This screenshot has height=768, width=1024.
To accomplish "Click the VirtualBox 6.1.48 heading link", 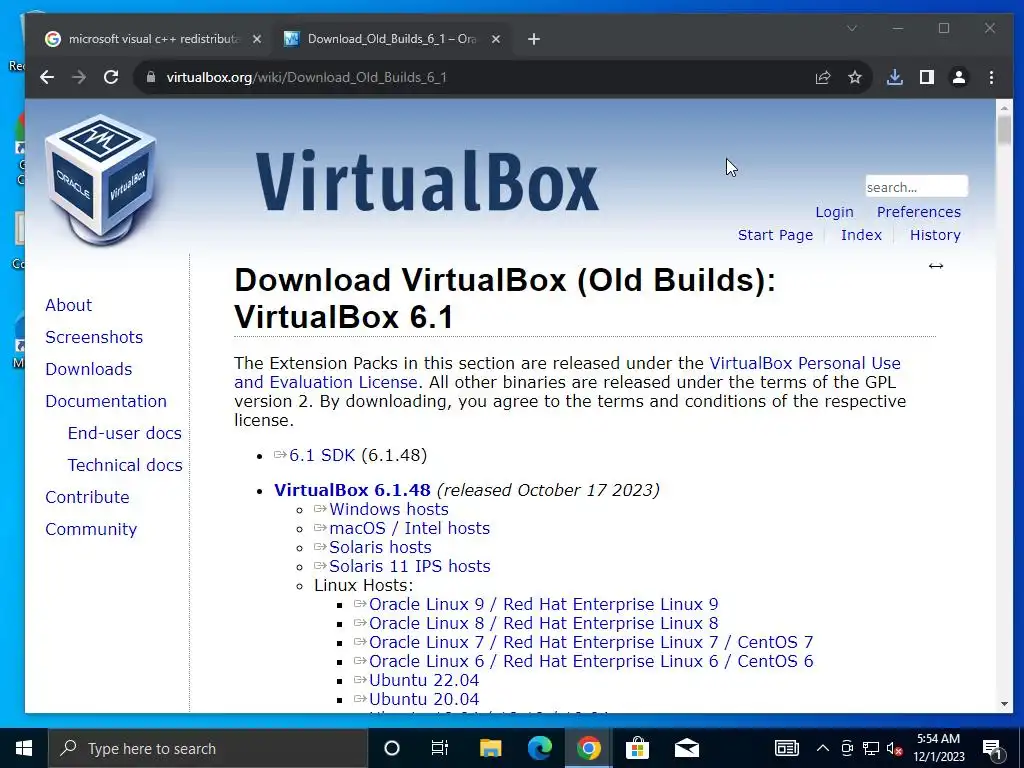I will coord(352,490).
